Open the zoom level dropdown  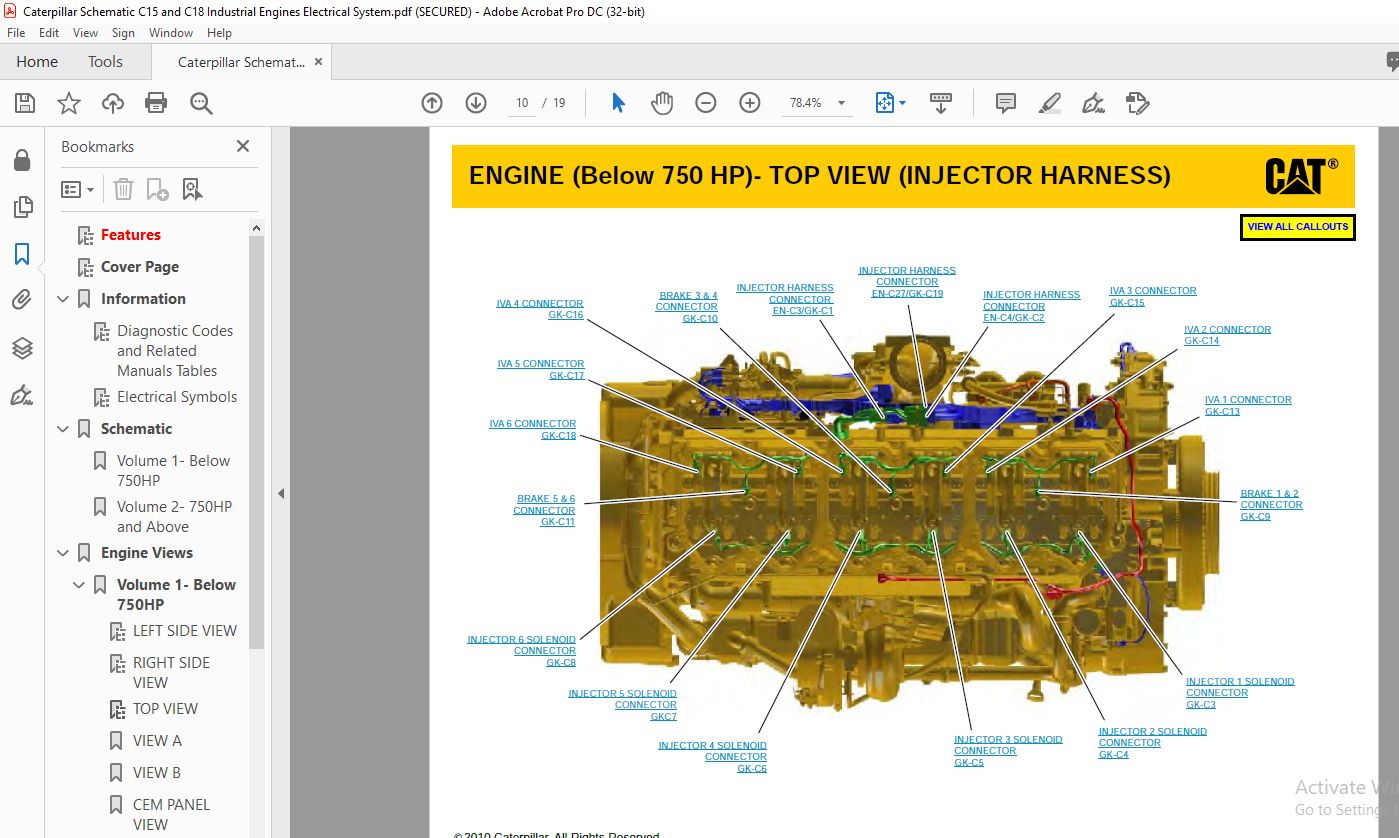tap(841, 103)
